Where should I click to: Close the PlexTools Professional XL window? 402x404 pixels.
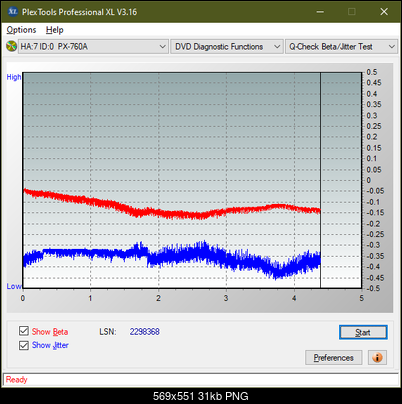384,12
